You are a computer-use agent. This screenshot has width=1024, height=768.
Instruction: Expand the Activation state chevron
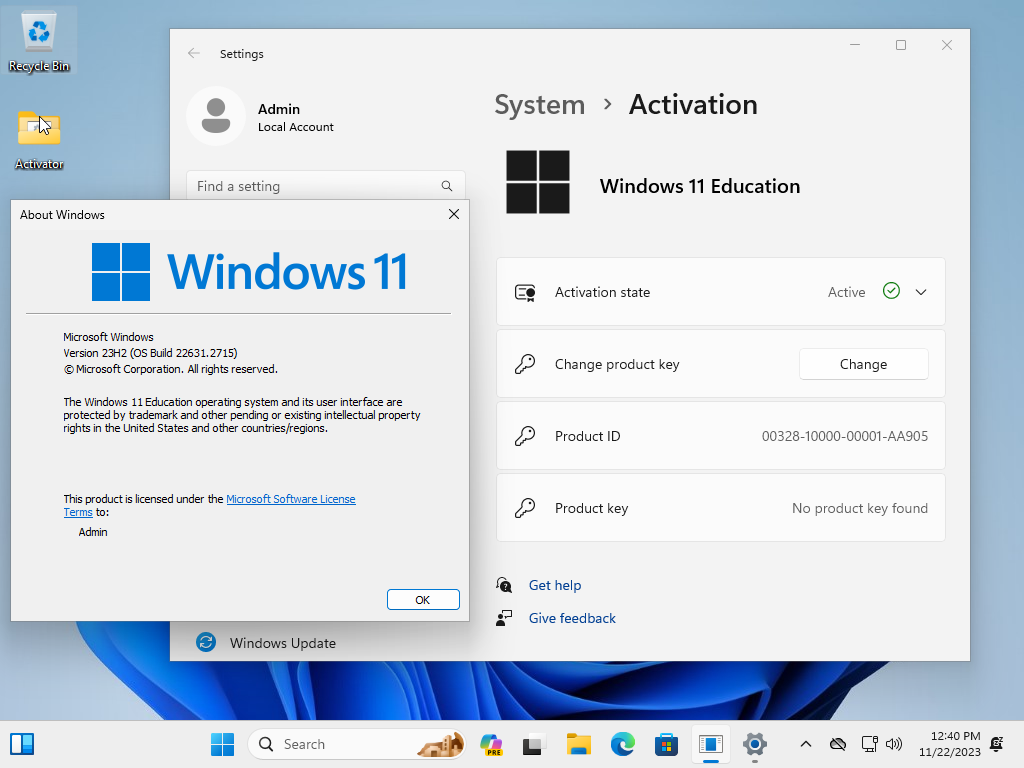coord(921,292)
